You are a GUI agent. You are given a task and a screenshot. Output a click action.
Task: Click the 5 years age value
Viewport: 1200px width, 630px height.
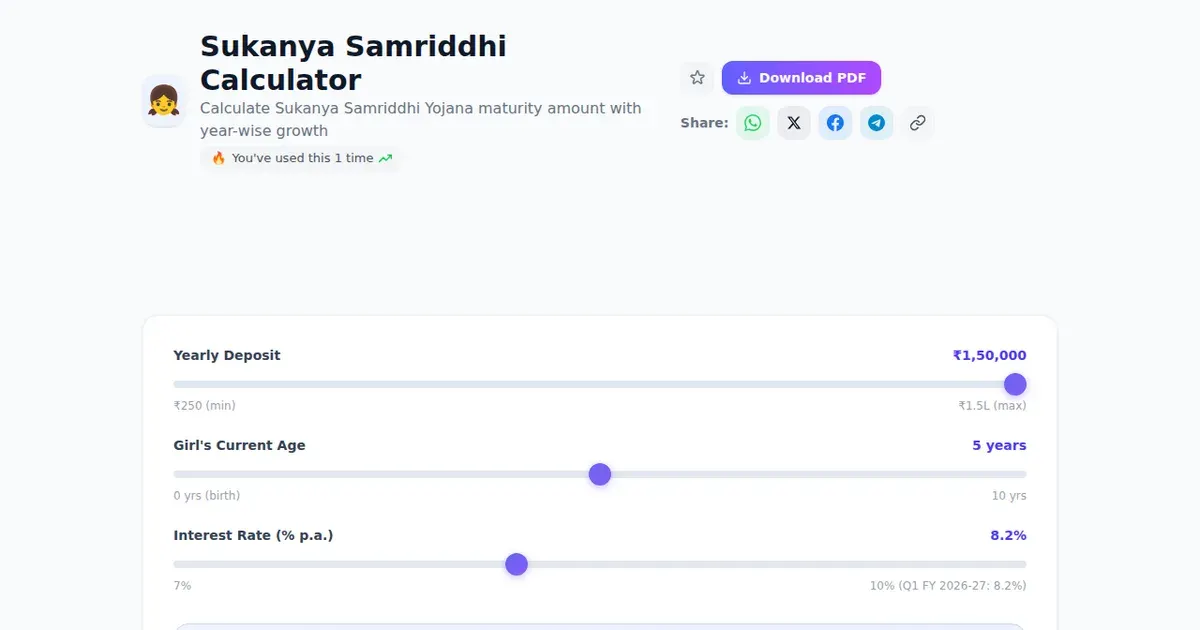(999, 445)
